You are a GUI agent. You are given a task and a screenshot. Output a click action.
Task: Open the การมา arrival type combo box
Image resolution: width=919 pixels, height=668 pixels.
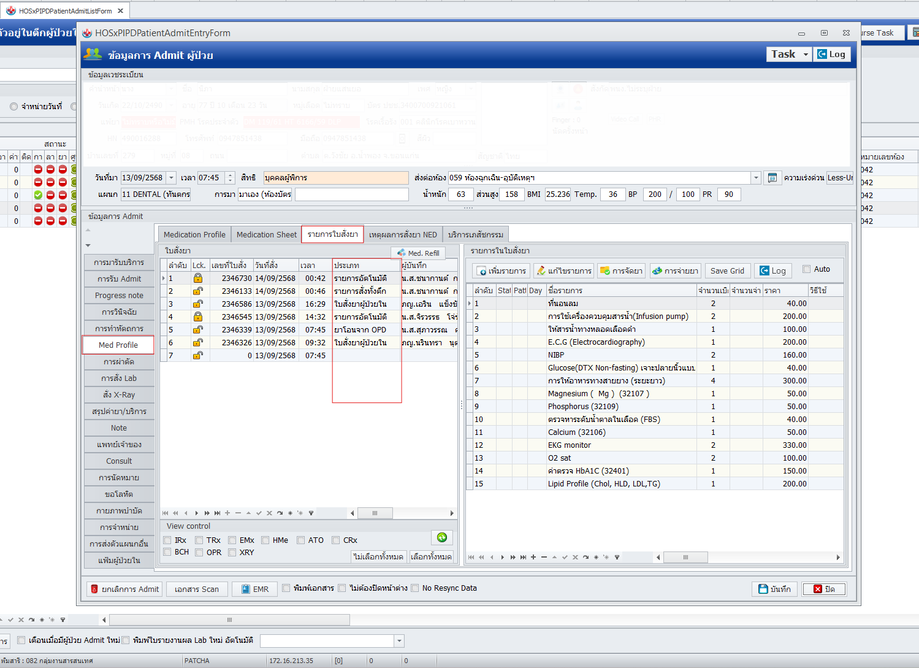pos(264,194)
